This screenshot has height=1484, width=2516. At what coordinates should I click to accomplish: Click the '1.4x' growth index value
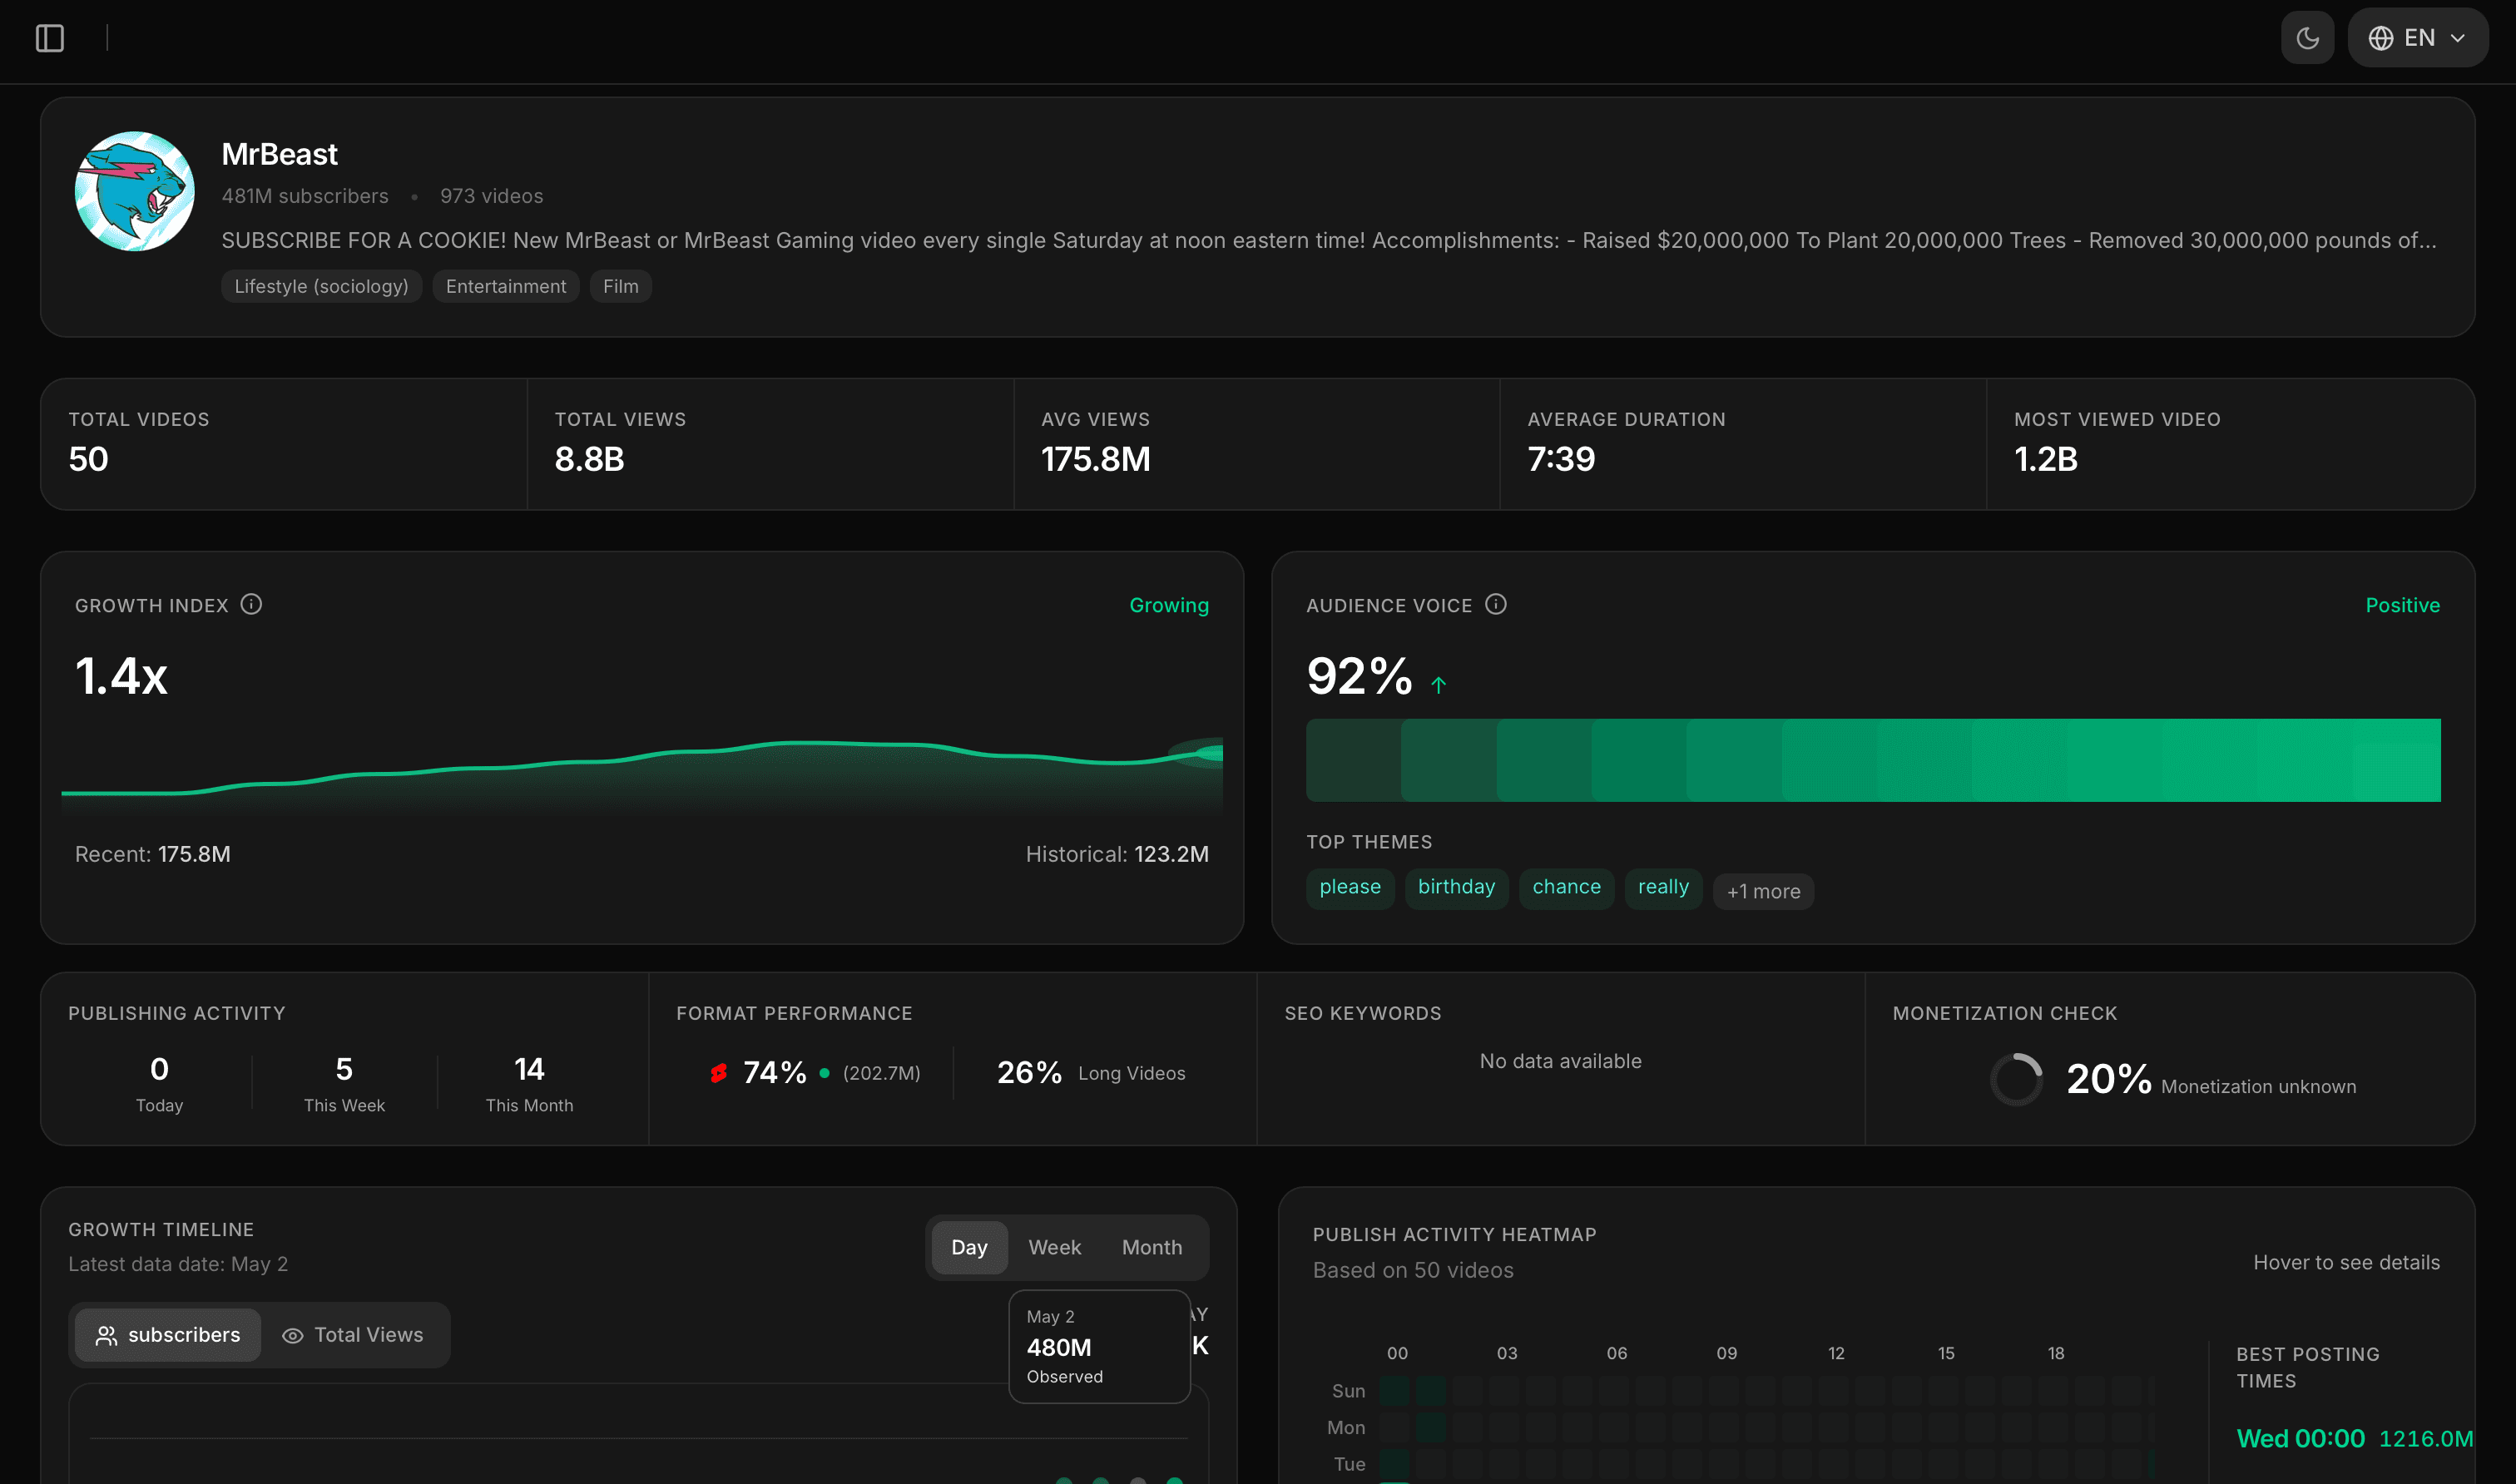pos(121,676)
